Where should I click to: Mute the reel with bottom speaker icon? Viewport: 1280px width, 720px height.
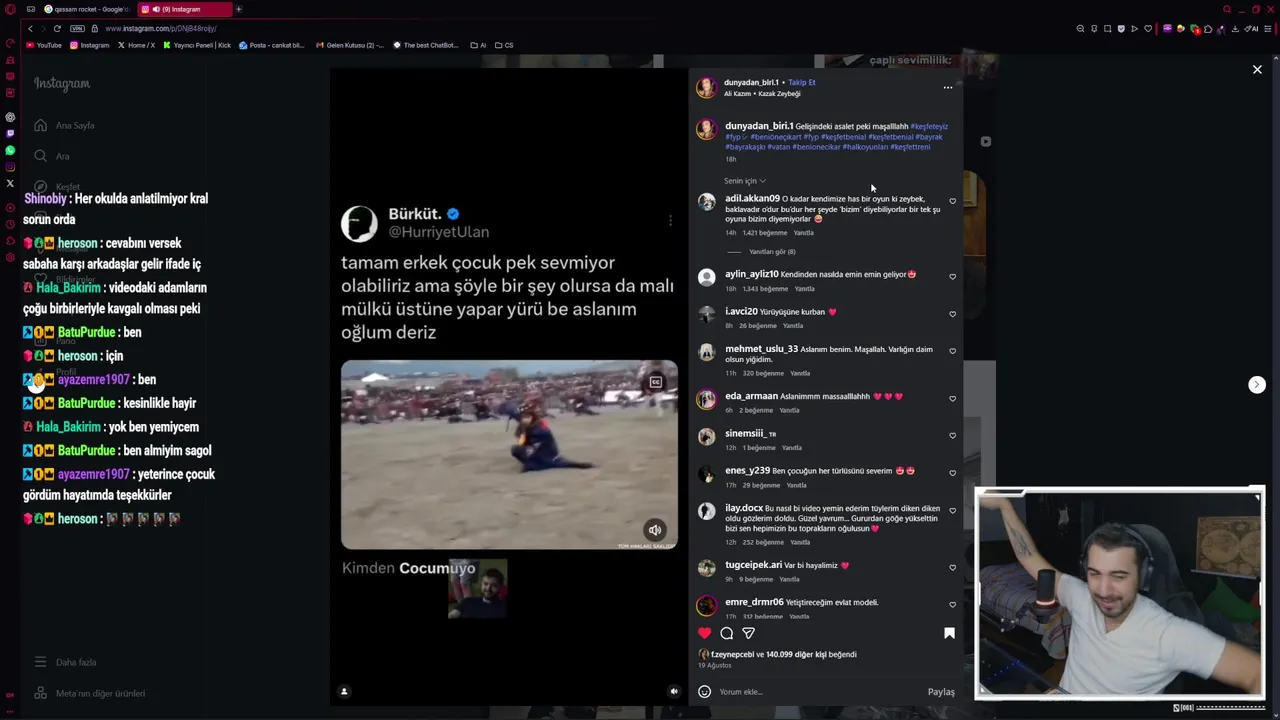click(x=674, y=691)
